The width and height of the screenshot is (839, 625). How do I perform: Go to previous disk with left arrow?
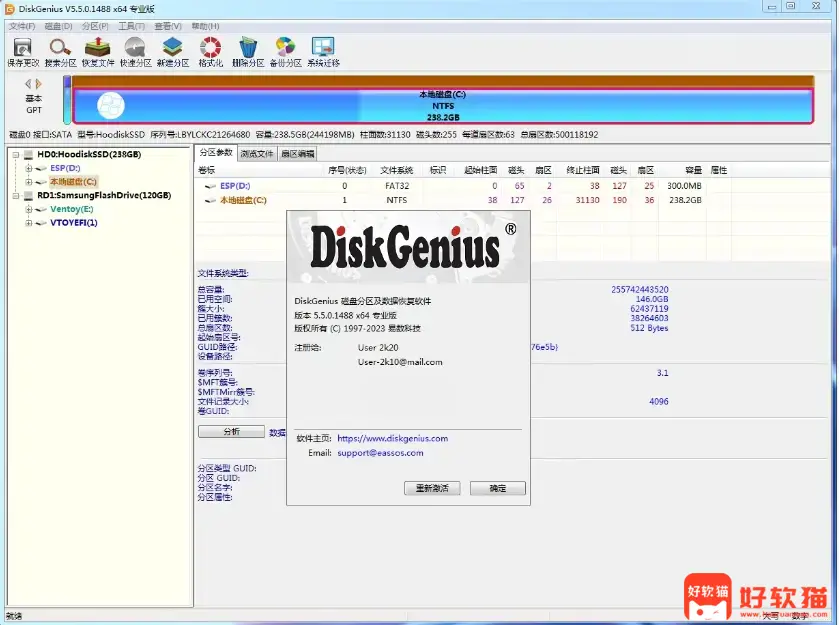pyautogui.click(x=28, y=84)
